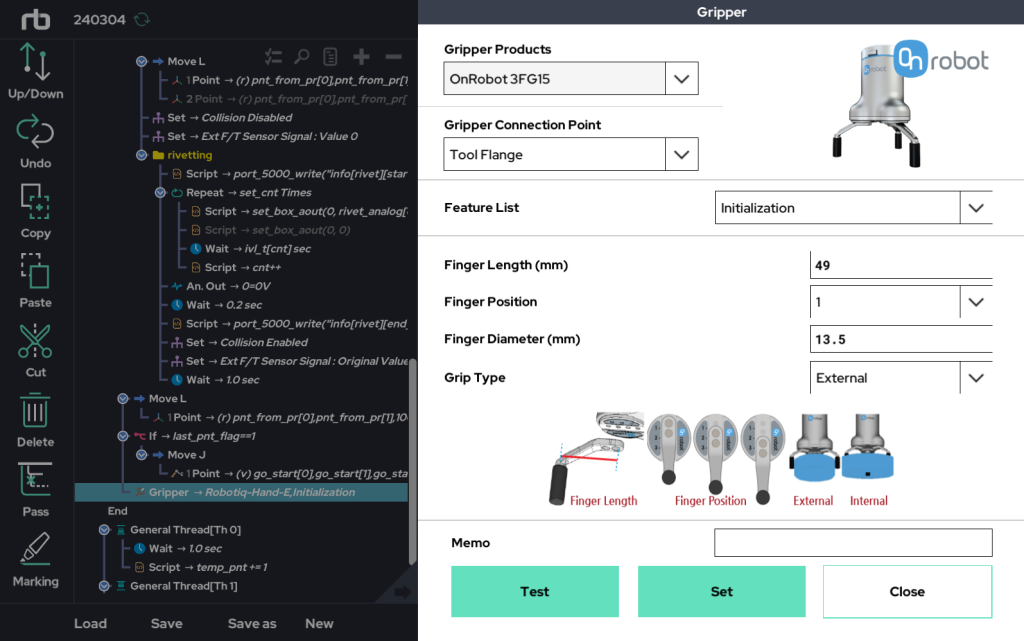Click the Finger Length input field
The width and height of the screenshot is (1024, 641).
(901, 265)
